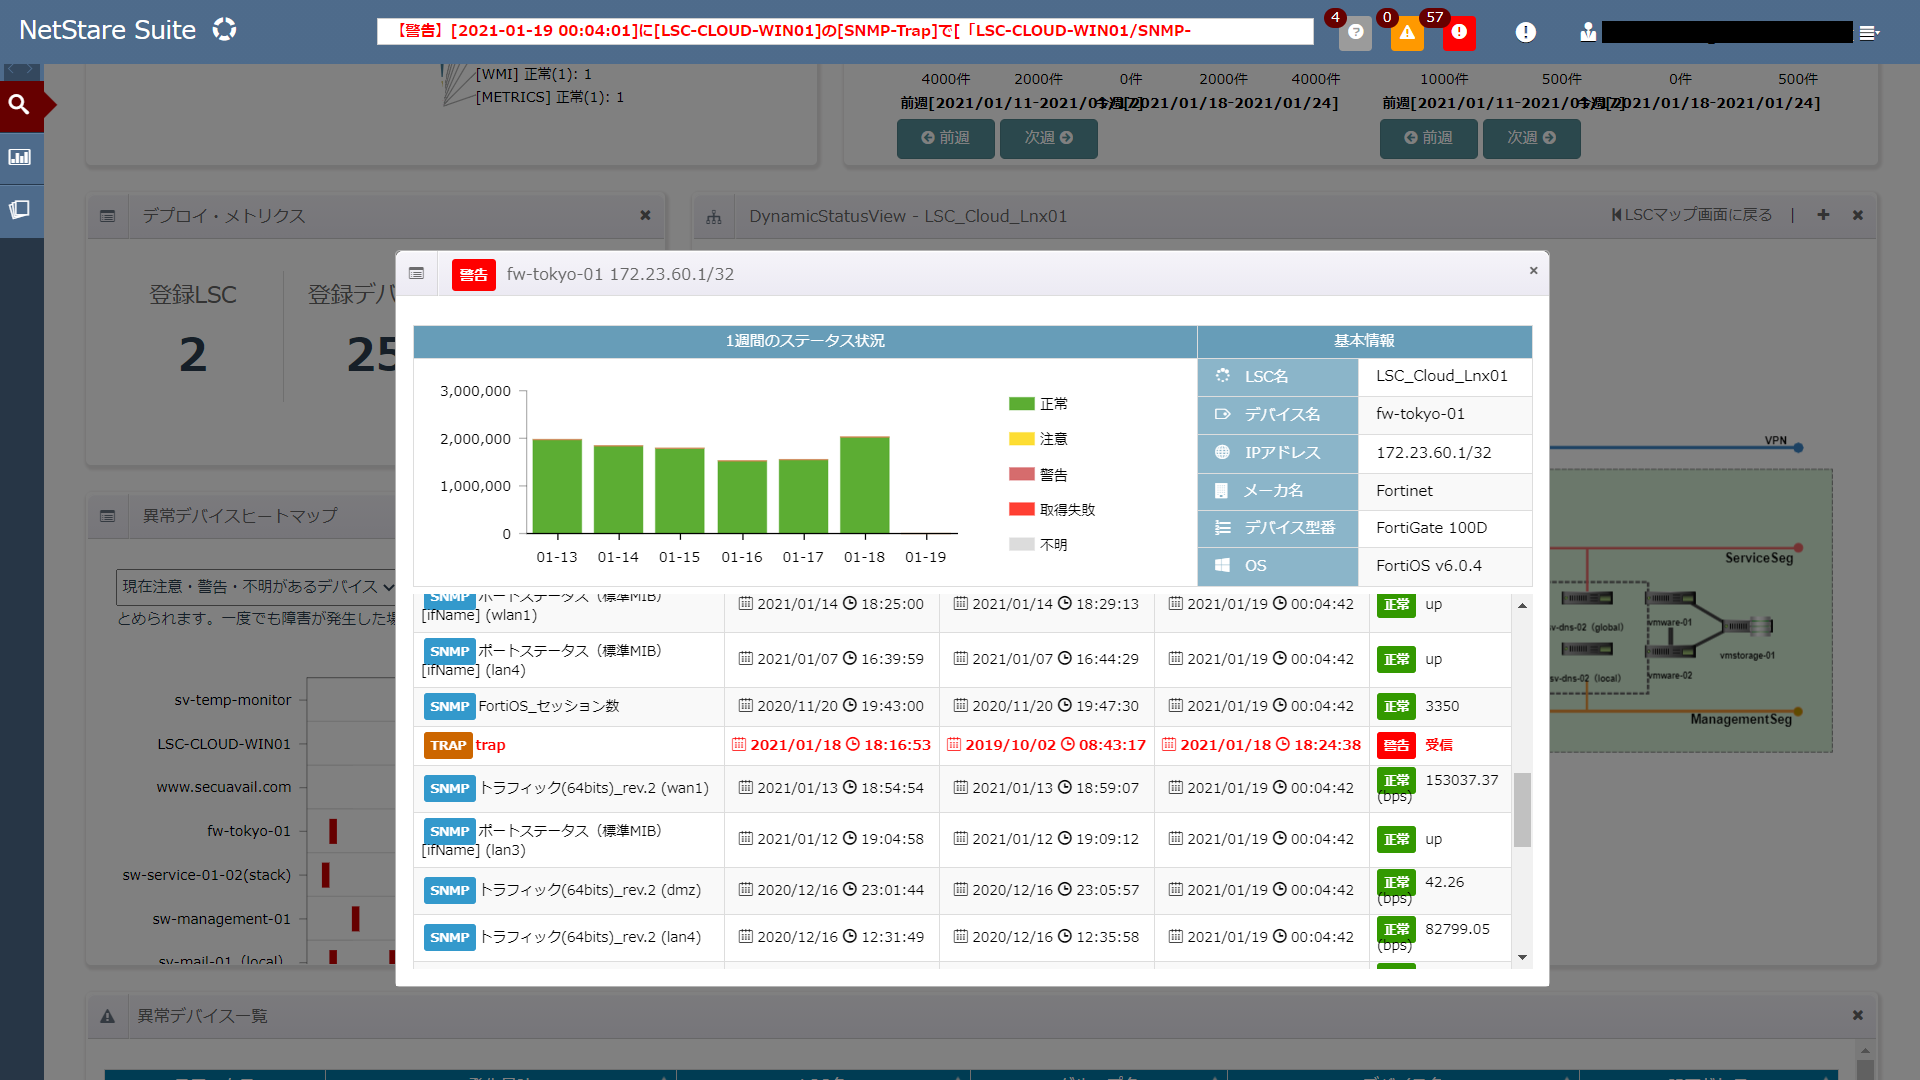
Task: Click the first 次週 next-week button
Action: (1048, 138)
